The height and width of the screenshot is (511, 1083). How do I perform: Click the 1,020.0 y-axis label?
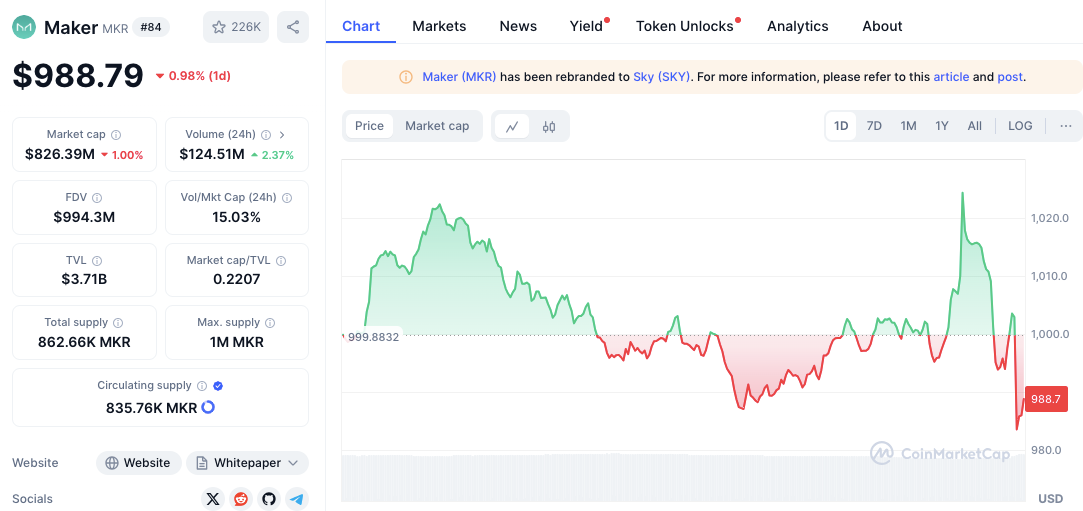click(x=1050, y=218)
